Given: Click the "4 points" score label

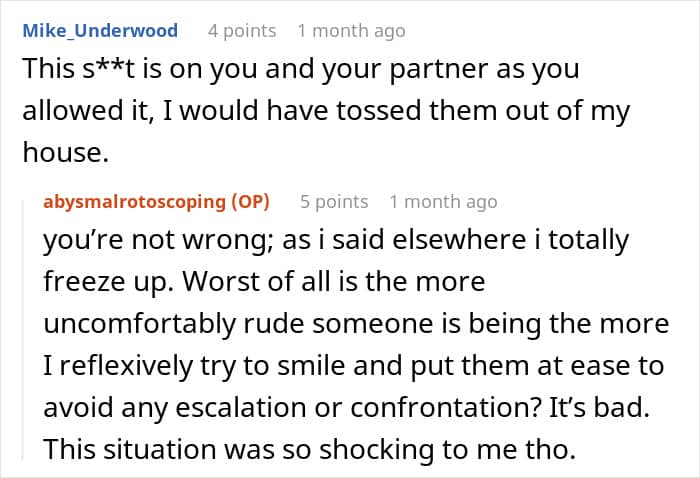Looking at the screenshot, I should click(242, 31).
